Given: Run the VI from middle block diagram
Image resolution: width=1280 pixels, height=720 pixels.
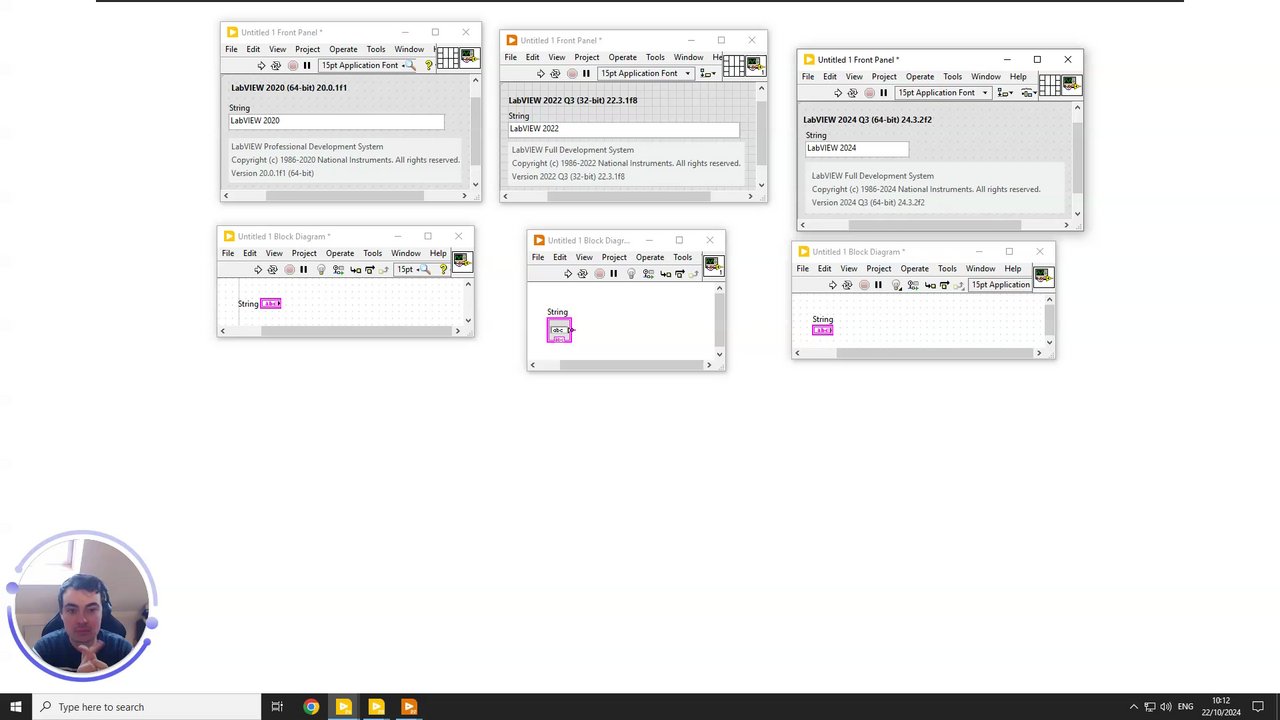Looking at the screenshot, I should click(567, 274).
